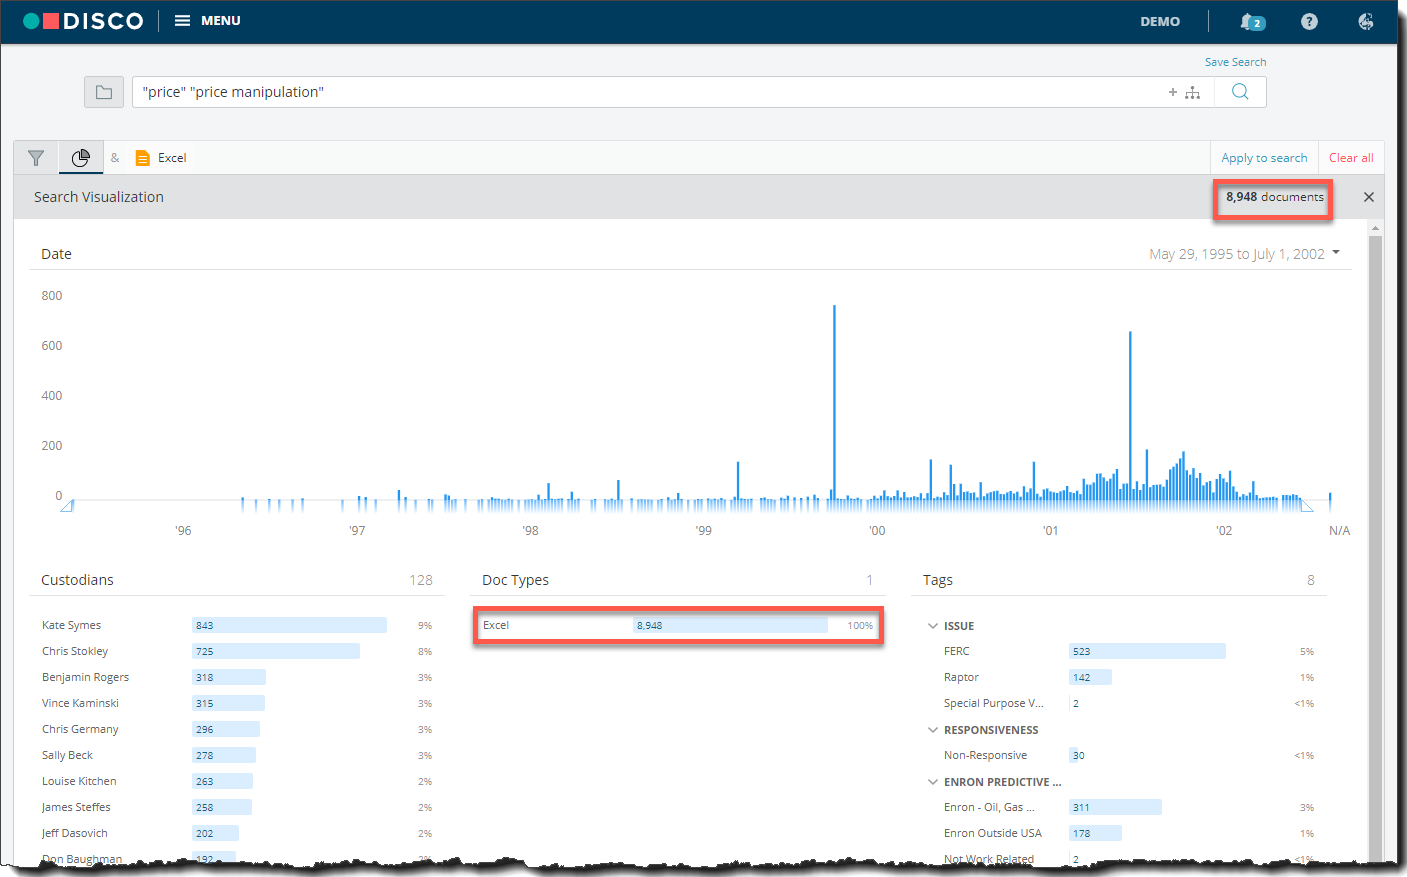Screen dimensions: 1407x877
Task: Open the date range dropdown arrow
Action: point(1337,253)
